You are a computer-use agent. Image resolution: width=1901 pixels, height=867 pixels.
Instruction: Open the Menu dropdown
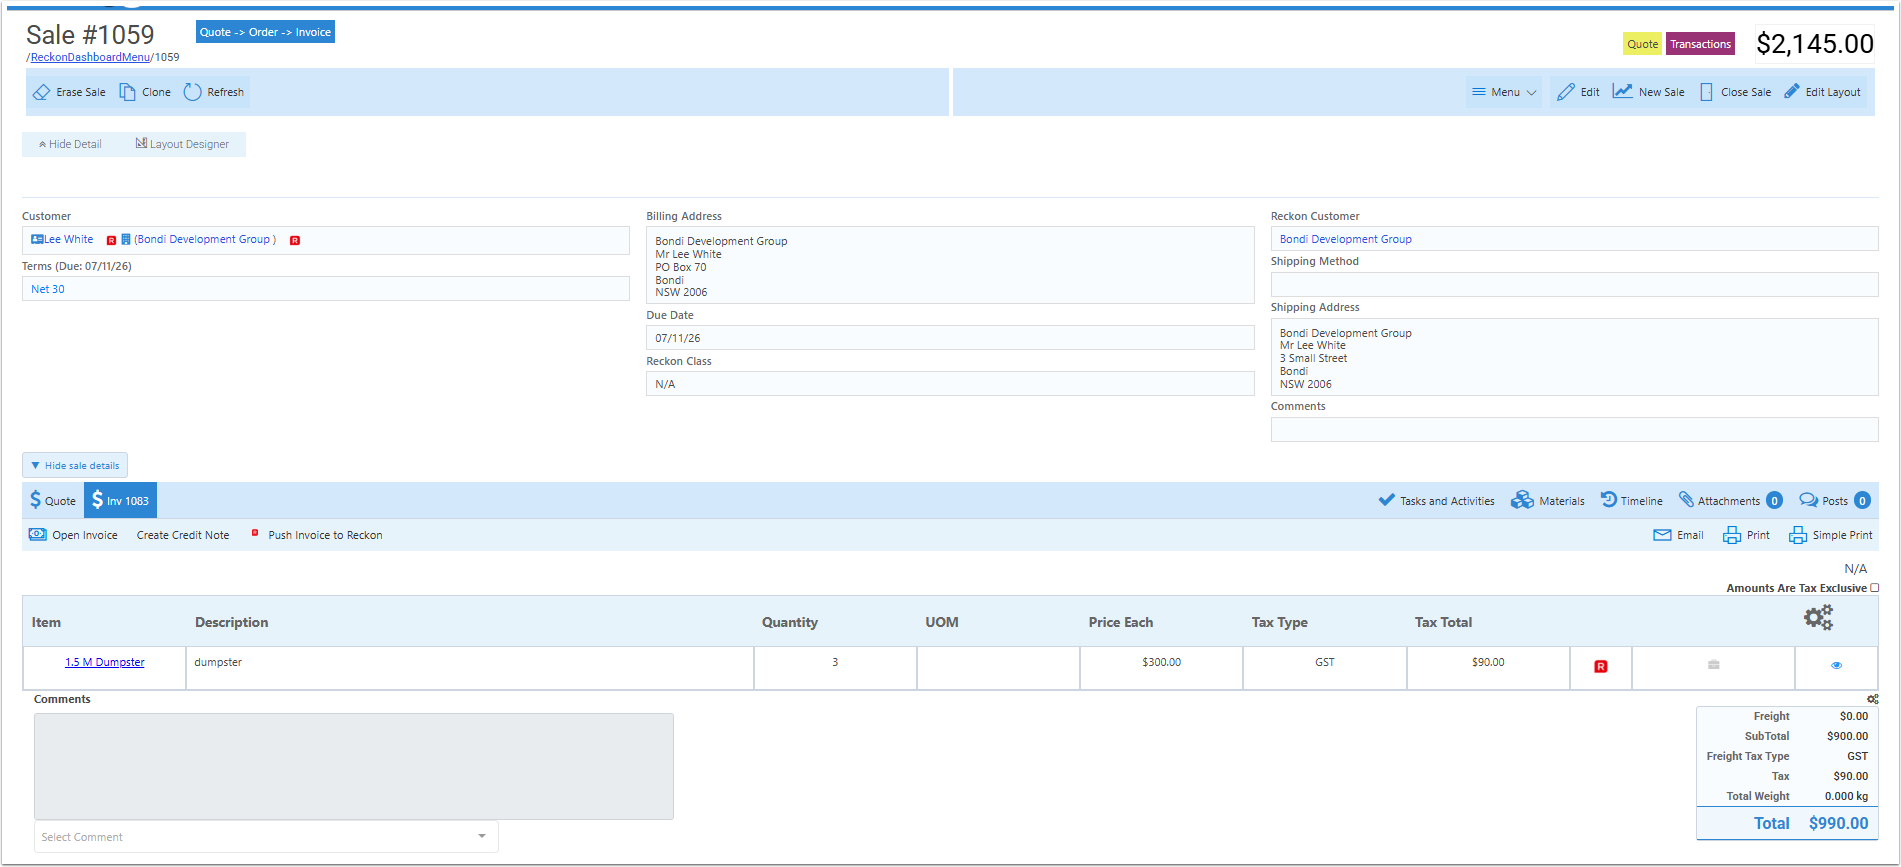(x=1504, y=92)
